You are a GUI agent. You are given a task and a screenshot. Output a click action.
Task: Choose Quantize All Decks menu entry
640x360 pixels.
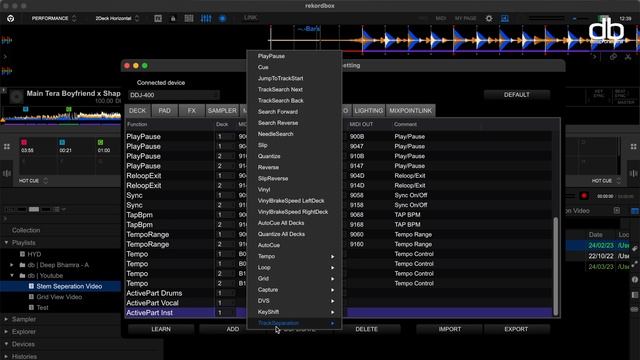294,234
